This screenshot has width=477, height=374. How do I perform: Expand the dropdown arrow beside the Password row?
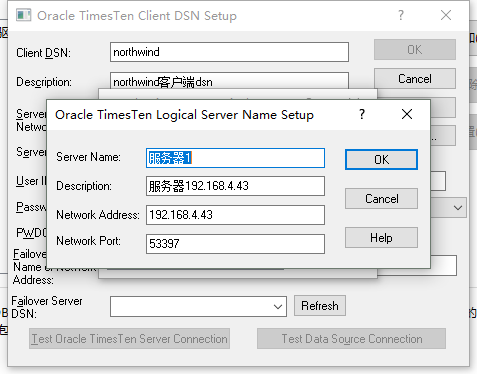click(458, 208)
